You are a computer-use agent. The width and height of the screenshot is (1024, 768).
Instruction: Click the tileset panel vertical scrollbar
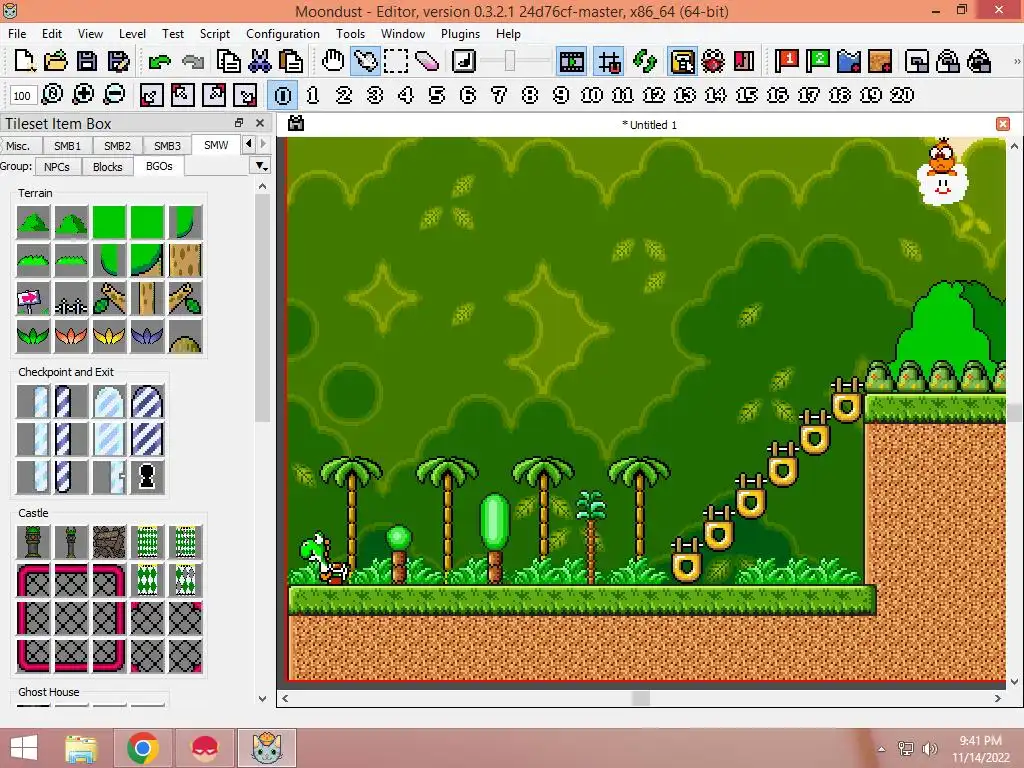tap(262, 308)
